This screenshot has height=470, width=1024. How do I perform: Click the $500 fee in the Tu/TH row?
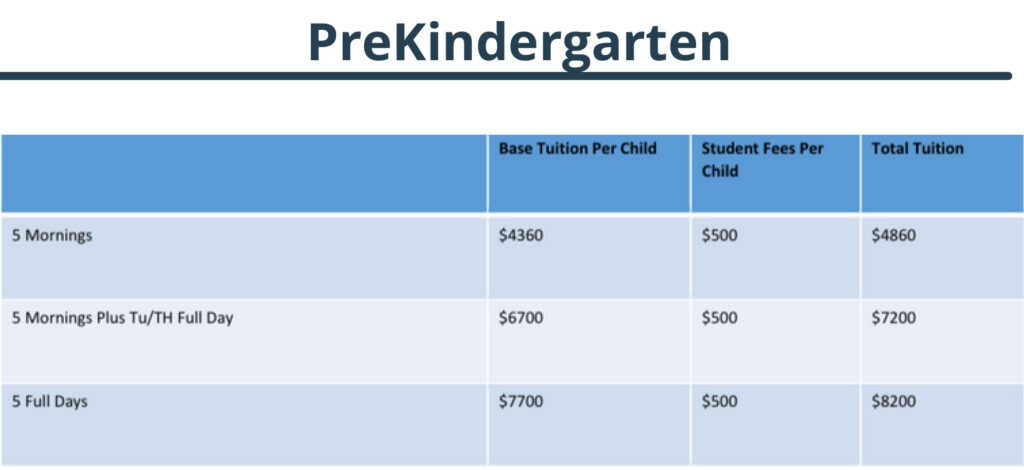click(x=719, y=319)
